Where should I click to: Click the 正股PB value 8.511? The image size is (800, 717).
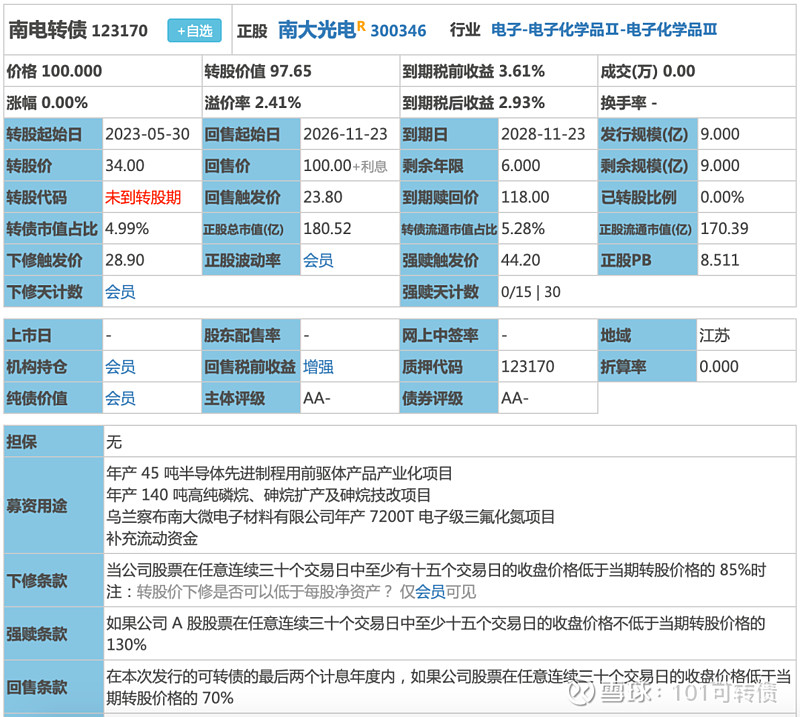tap(719, 260)
